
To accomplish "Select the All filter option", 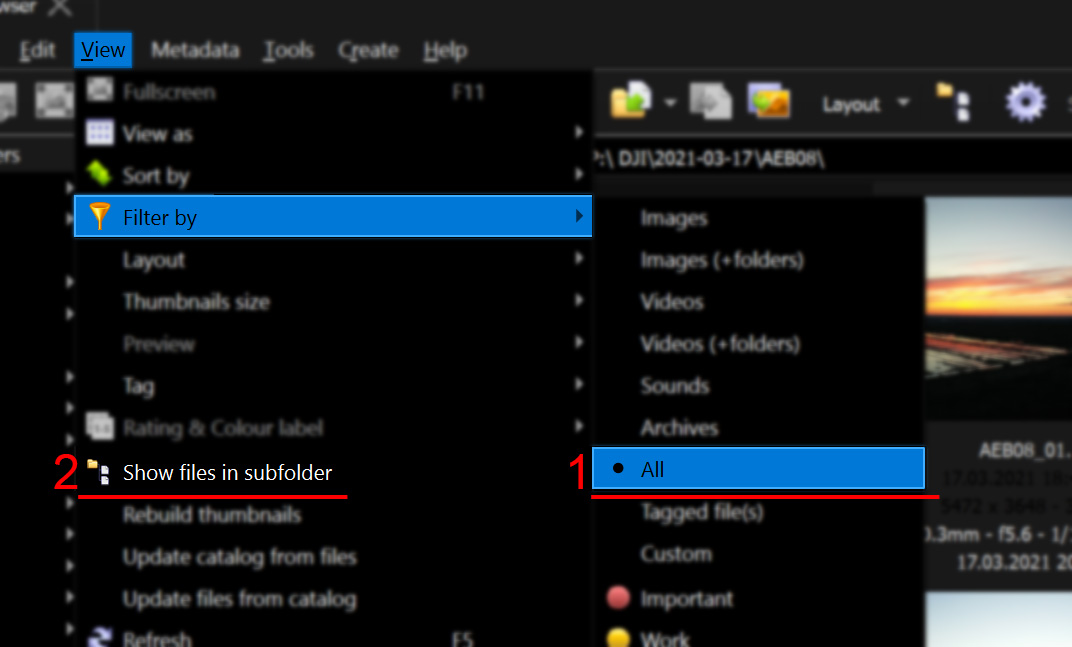I will coord(758,468).
